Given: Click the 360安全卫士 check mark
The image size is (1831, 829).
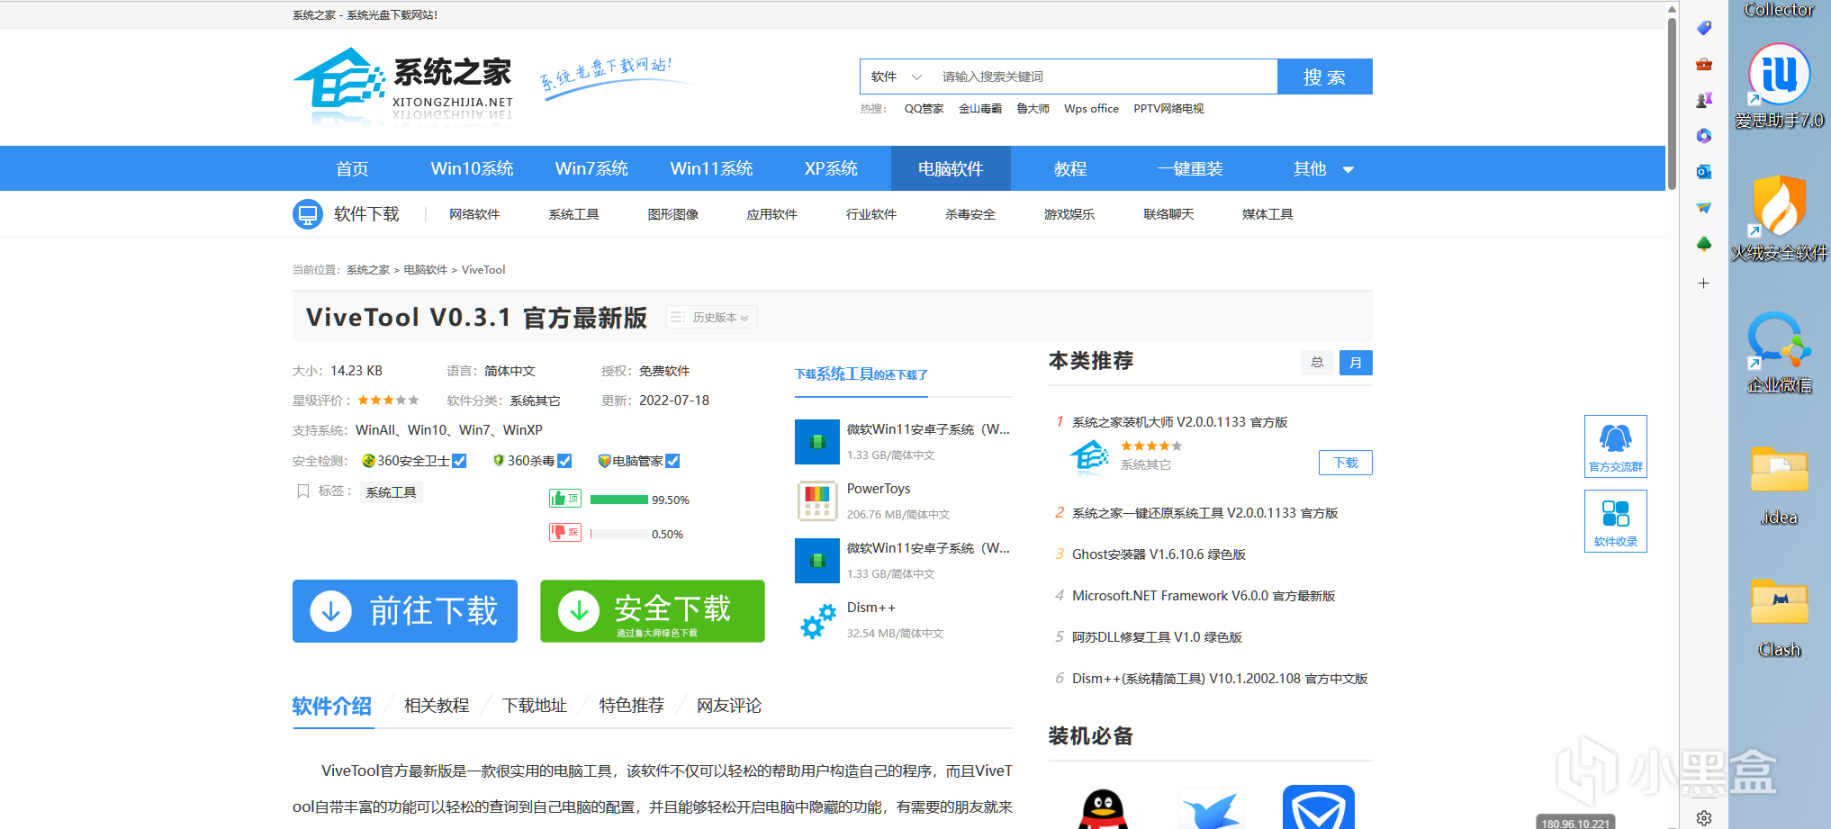Looking at the screenshot, I should (459, 461).
